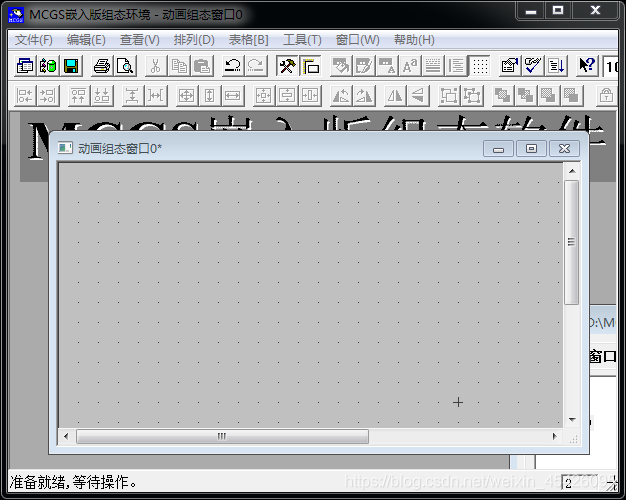Open the workbench window icon
Screen dimensions: 626x500
pyautogui.click(x=25, y=66)
